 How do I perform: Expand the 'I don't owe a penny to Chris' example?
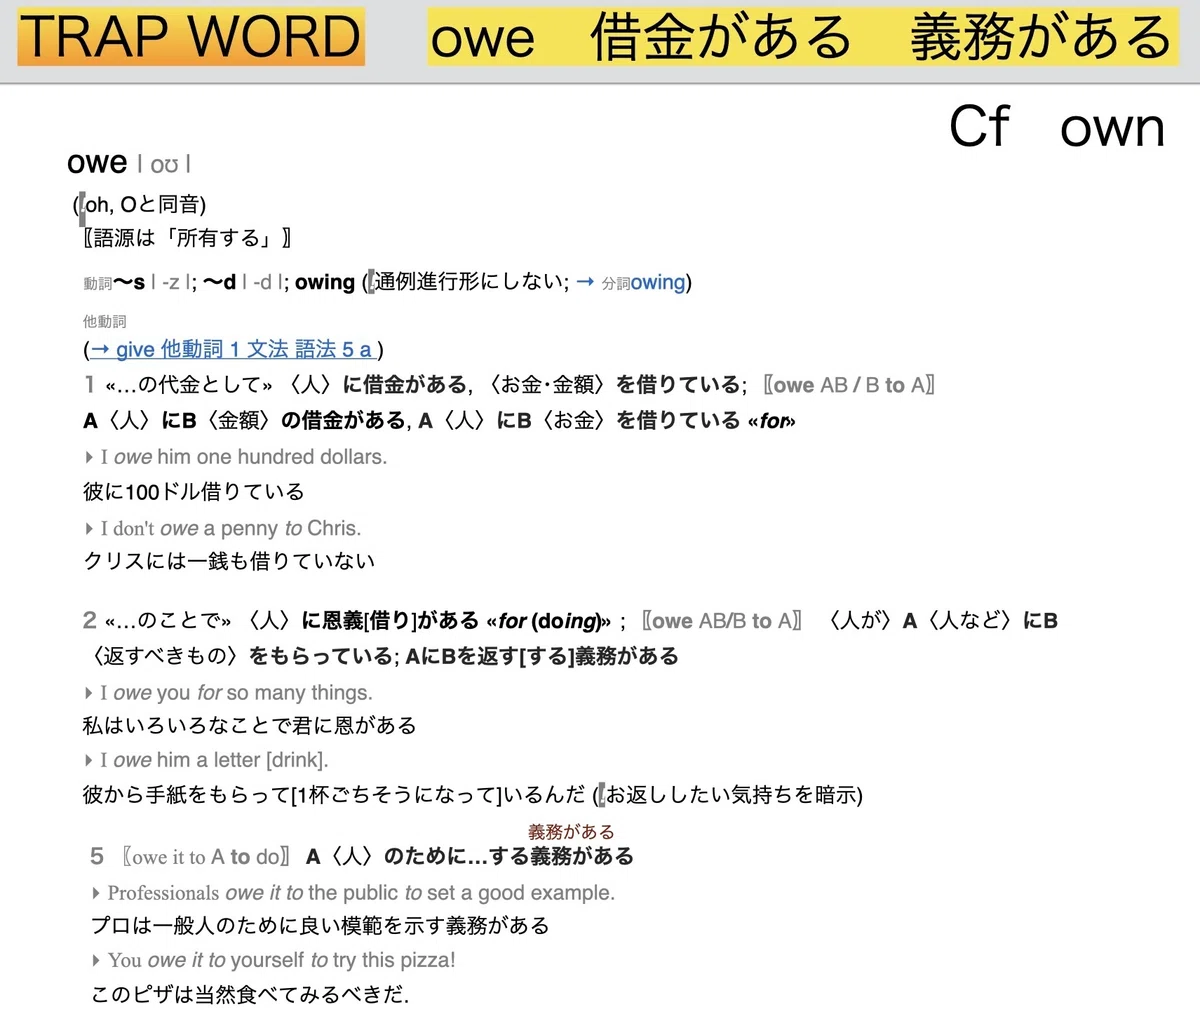click(x=89, y=528)
